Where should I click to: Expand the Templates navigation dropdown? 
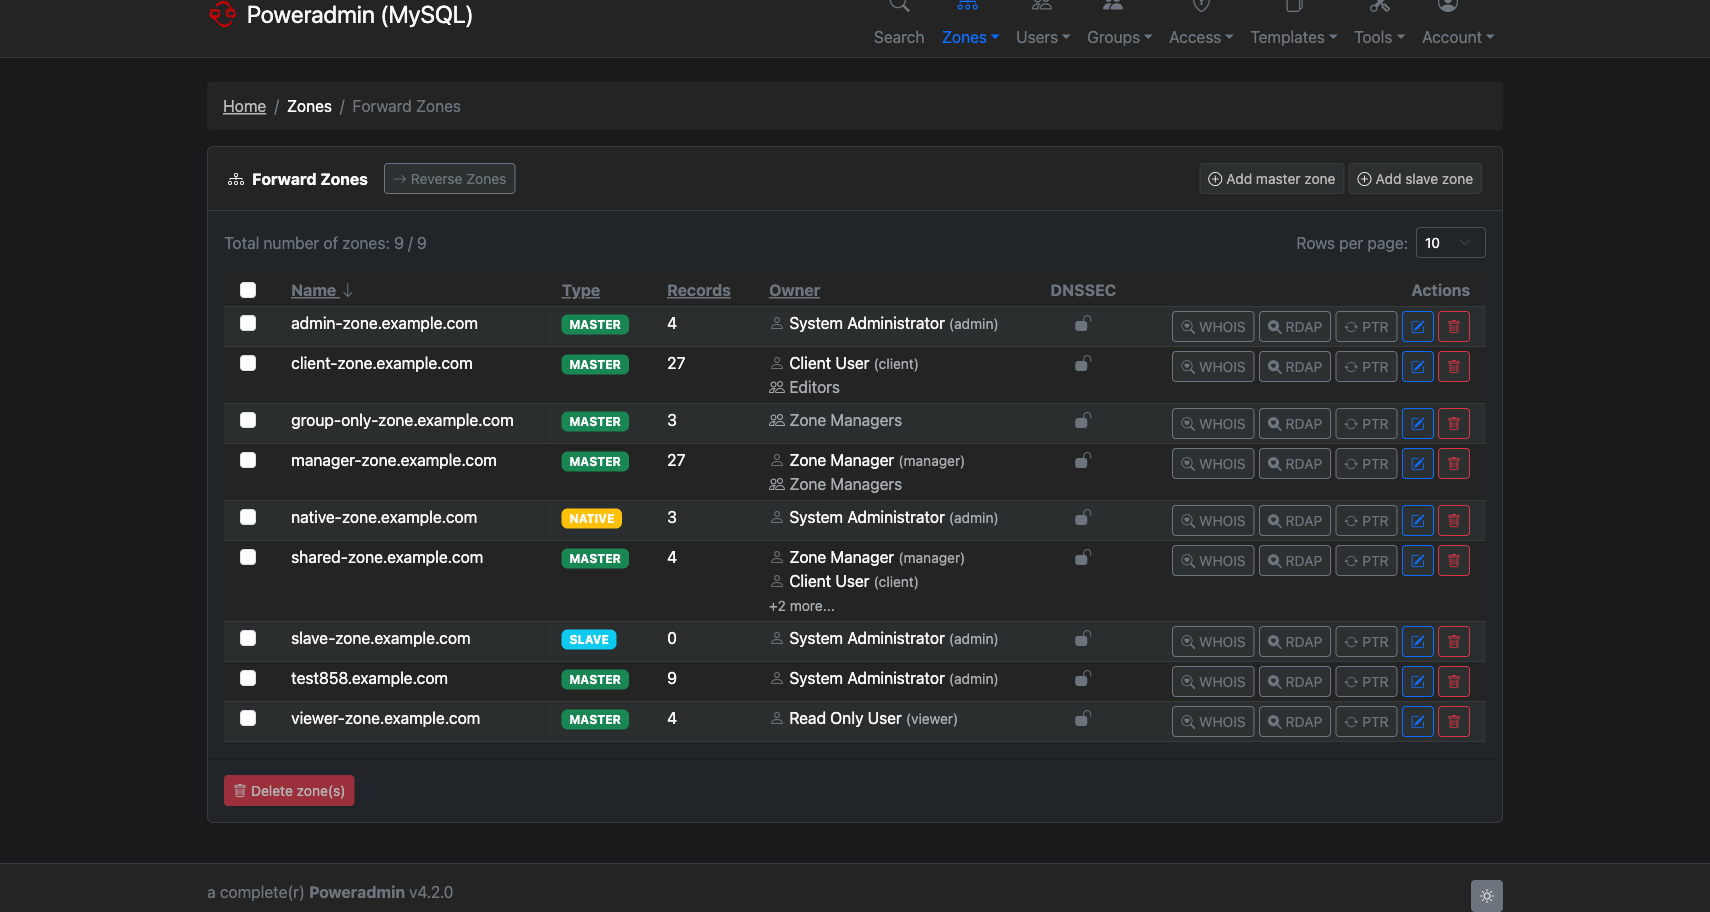(1293, 37)
